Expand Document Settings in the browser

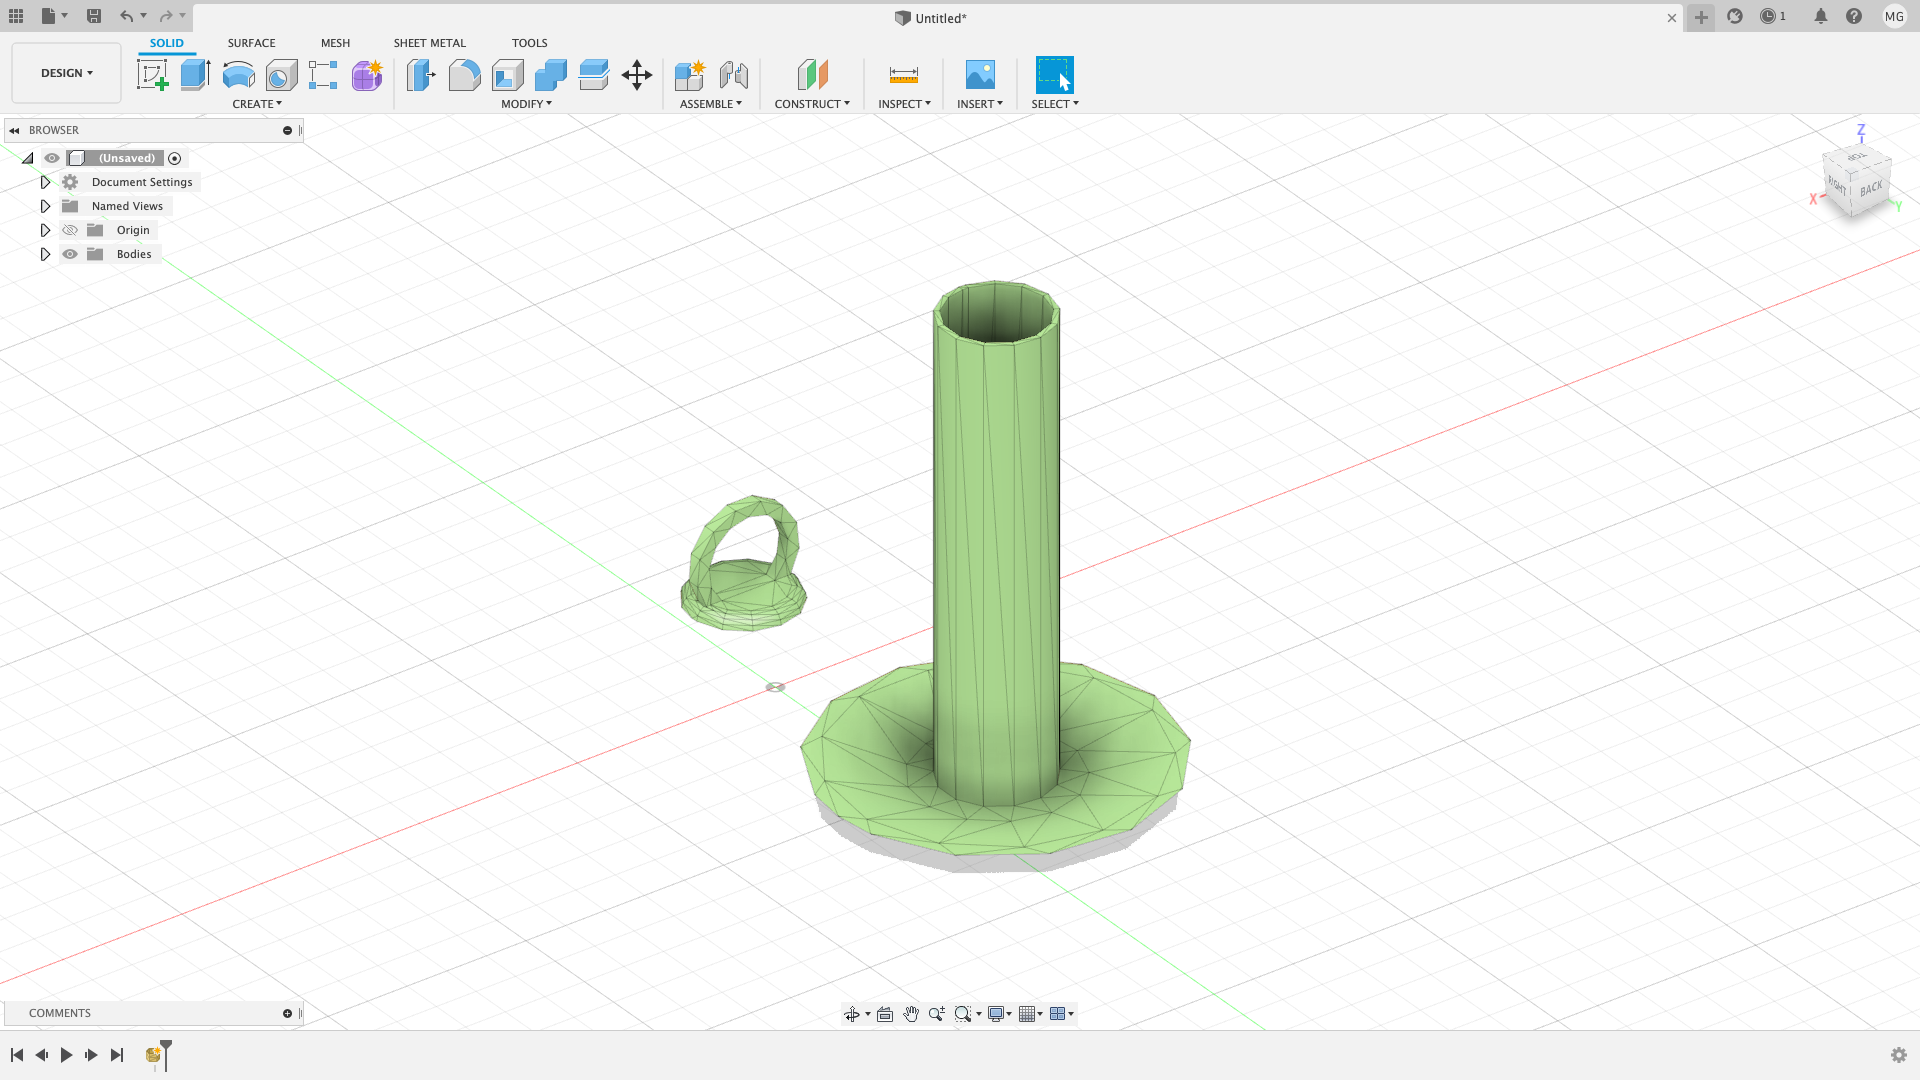point(45,182)
